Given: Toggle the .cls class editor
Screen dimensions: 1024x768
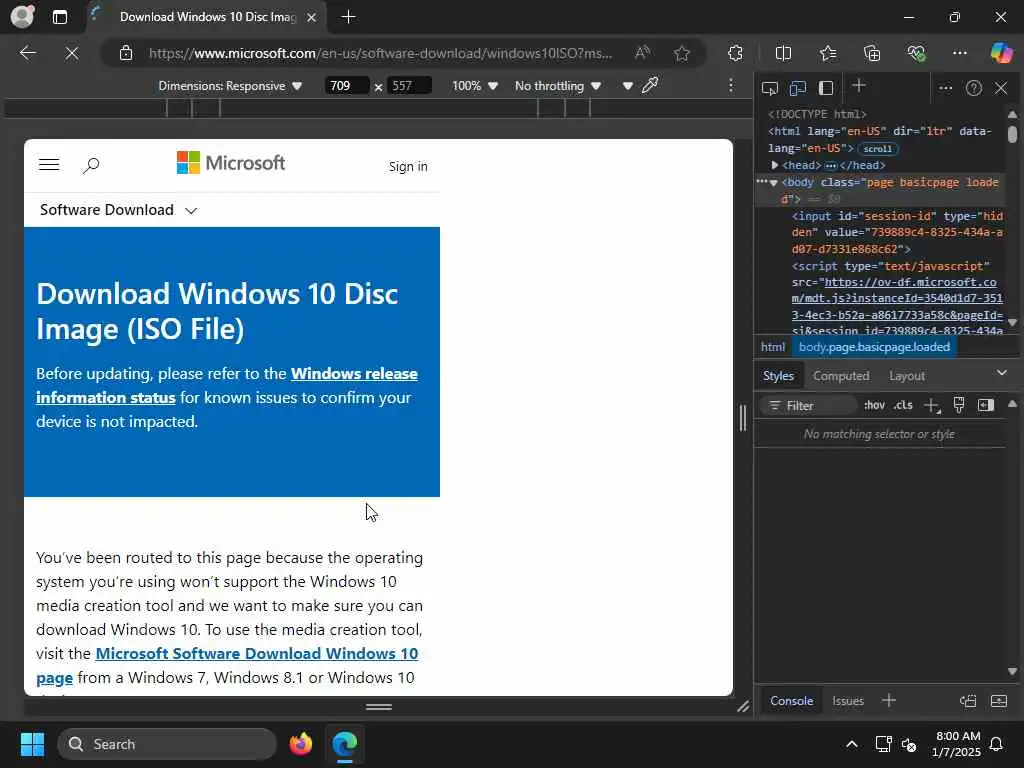Looking at the screenshot, I should click(x=903, y=406).
